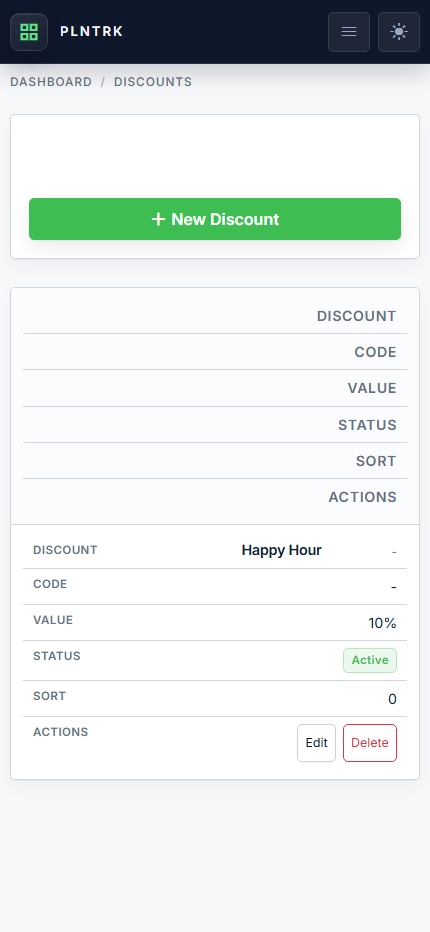Viewport: 430px width, 932px height.
Task: Click the sort order value 0
Action: [393, 700]
